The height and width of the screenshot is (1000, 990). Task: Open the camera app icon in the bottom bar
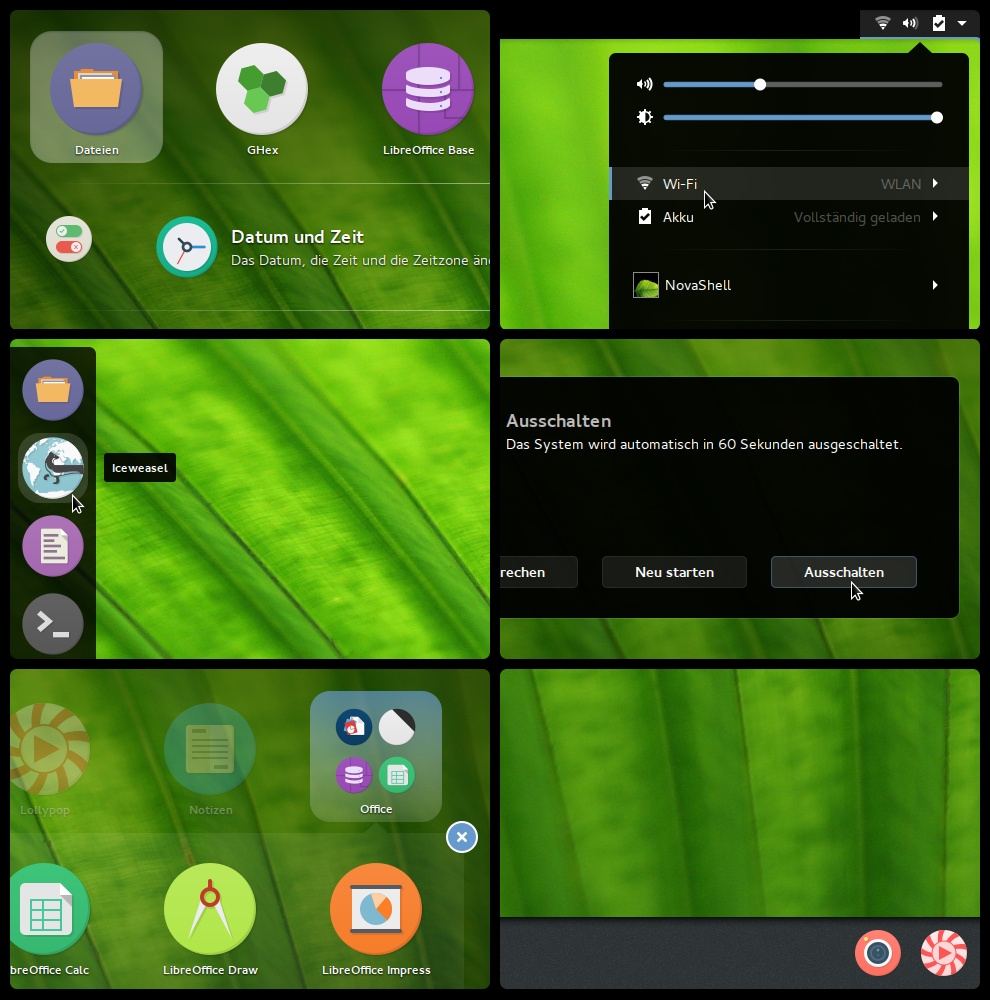point(878,953)
